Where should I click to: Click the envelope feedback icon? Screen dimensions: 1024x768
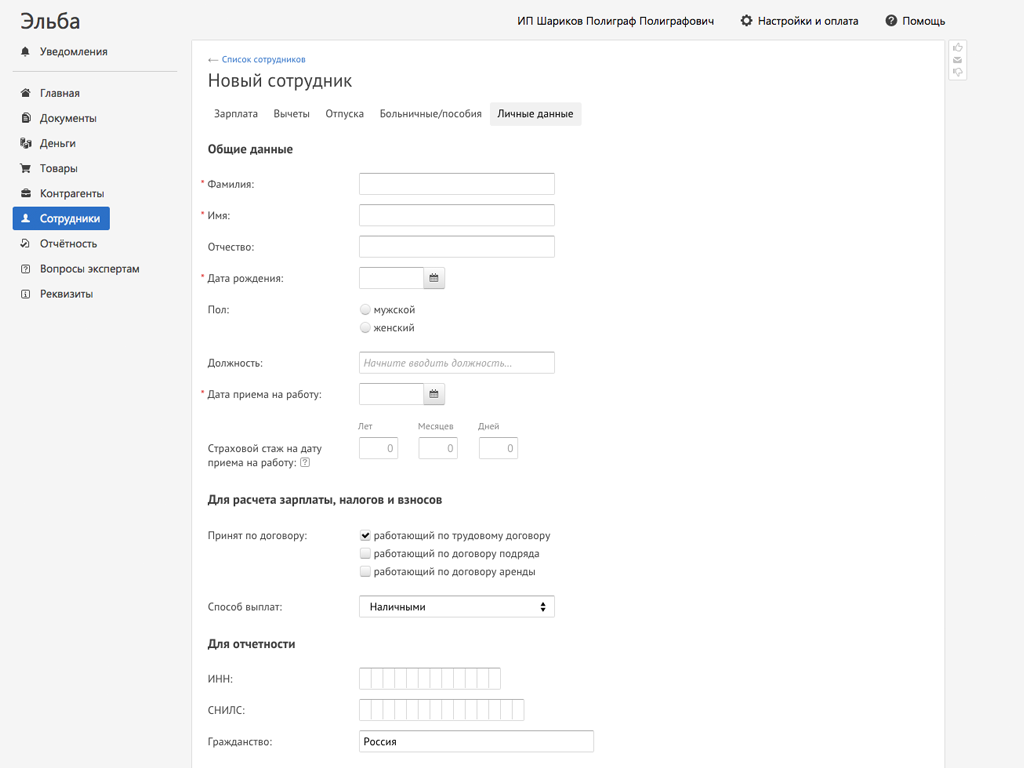point(957,60)
